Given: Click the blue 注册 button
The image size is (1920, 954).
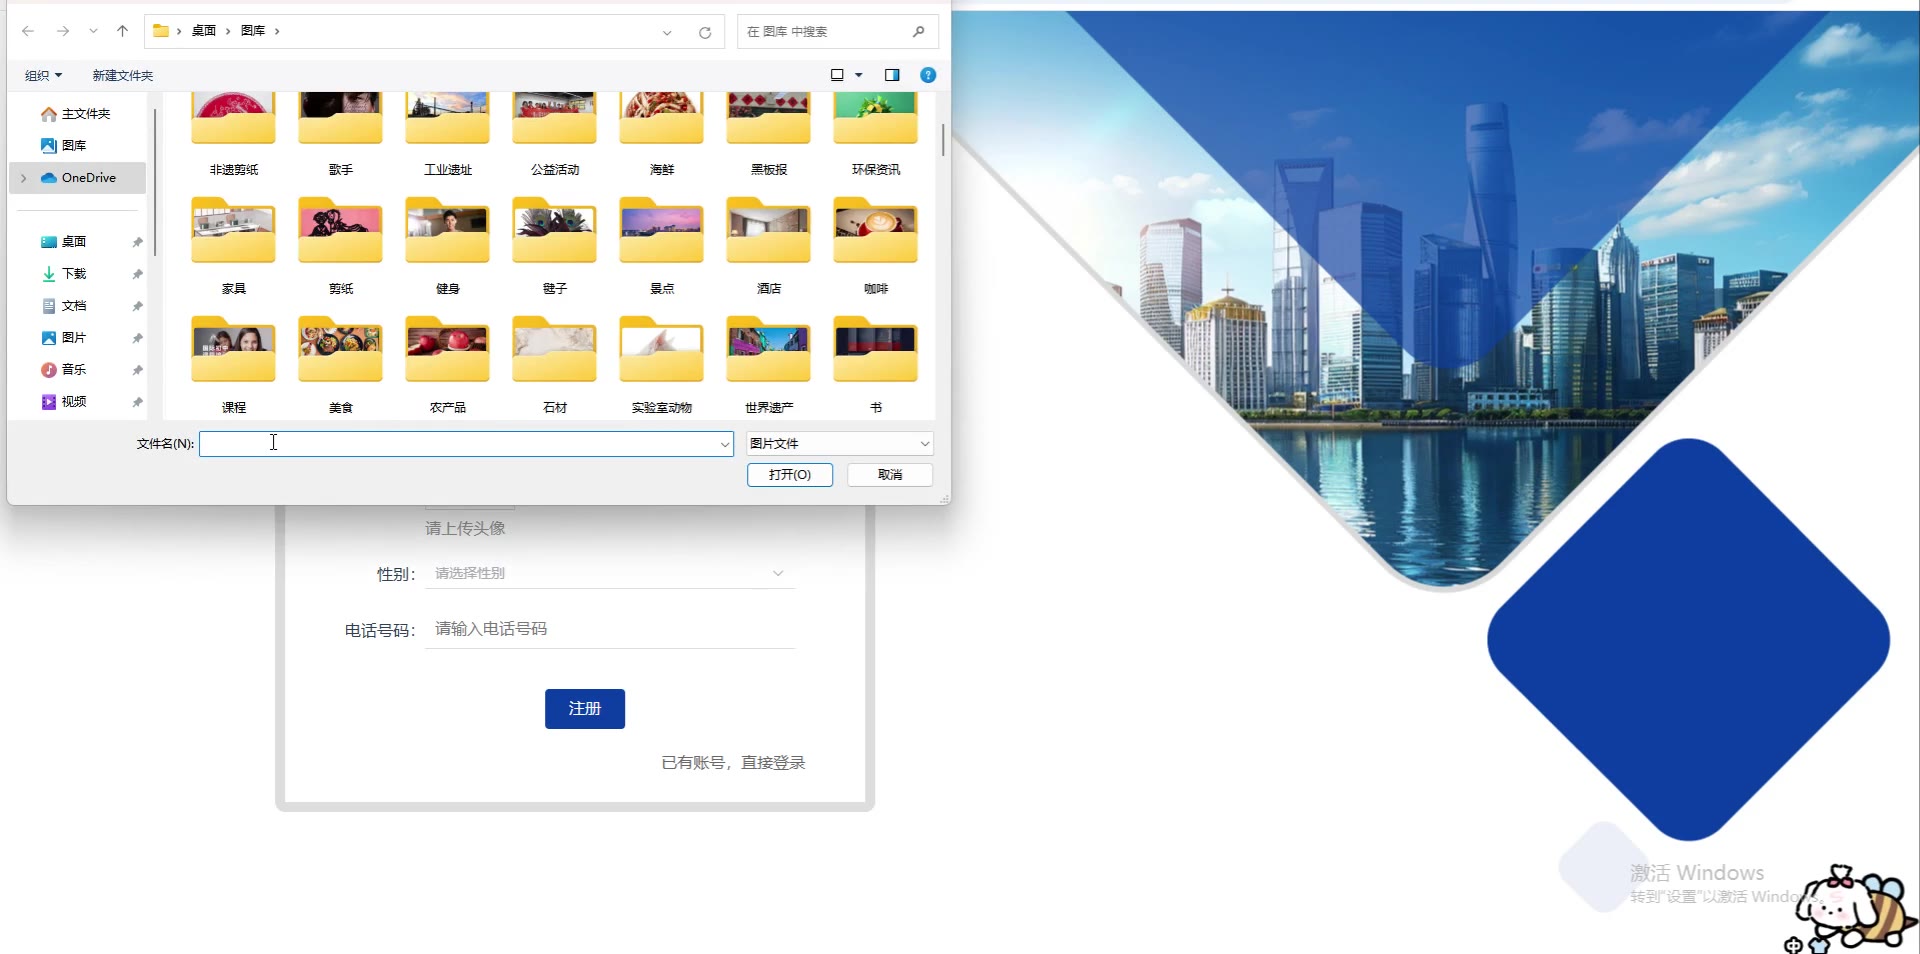Looking at the screenshot, I should [x=585, y=709].
